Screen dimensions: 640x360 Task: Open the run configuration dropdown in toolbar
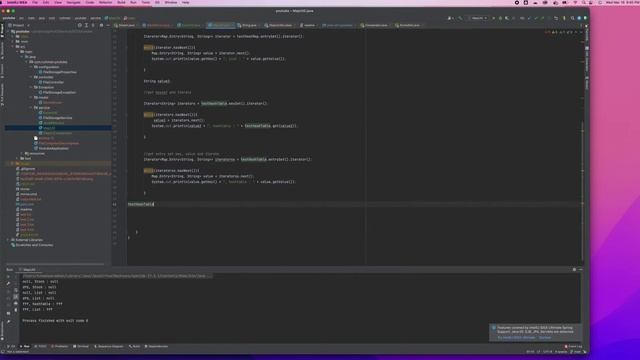479,18
